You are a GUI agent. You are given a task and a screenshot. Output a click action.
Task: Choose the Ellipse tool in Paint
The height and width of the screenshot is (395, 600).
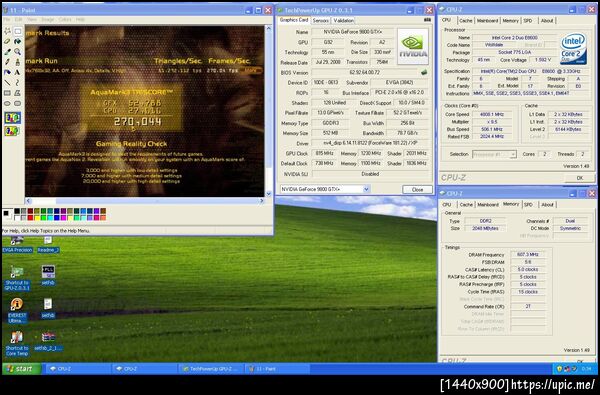[x=7, y=103]
